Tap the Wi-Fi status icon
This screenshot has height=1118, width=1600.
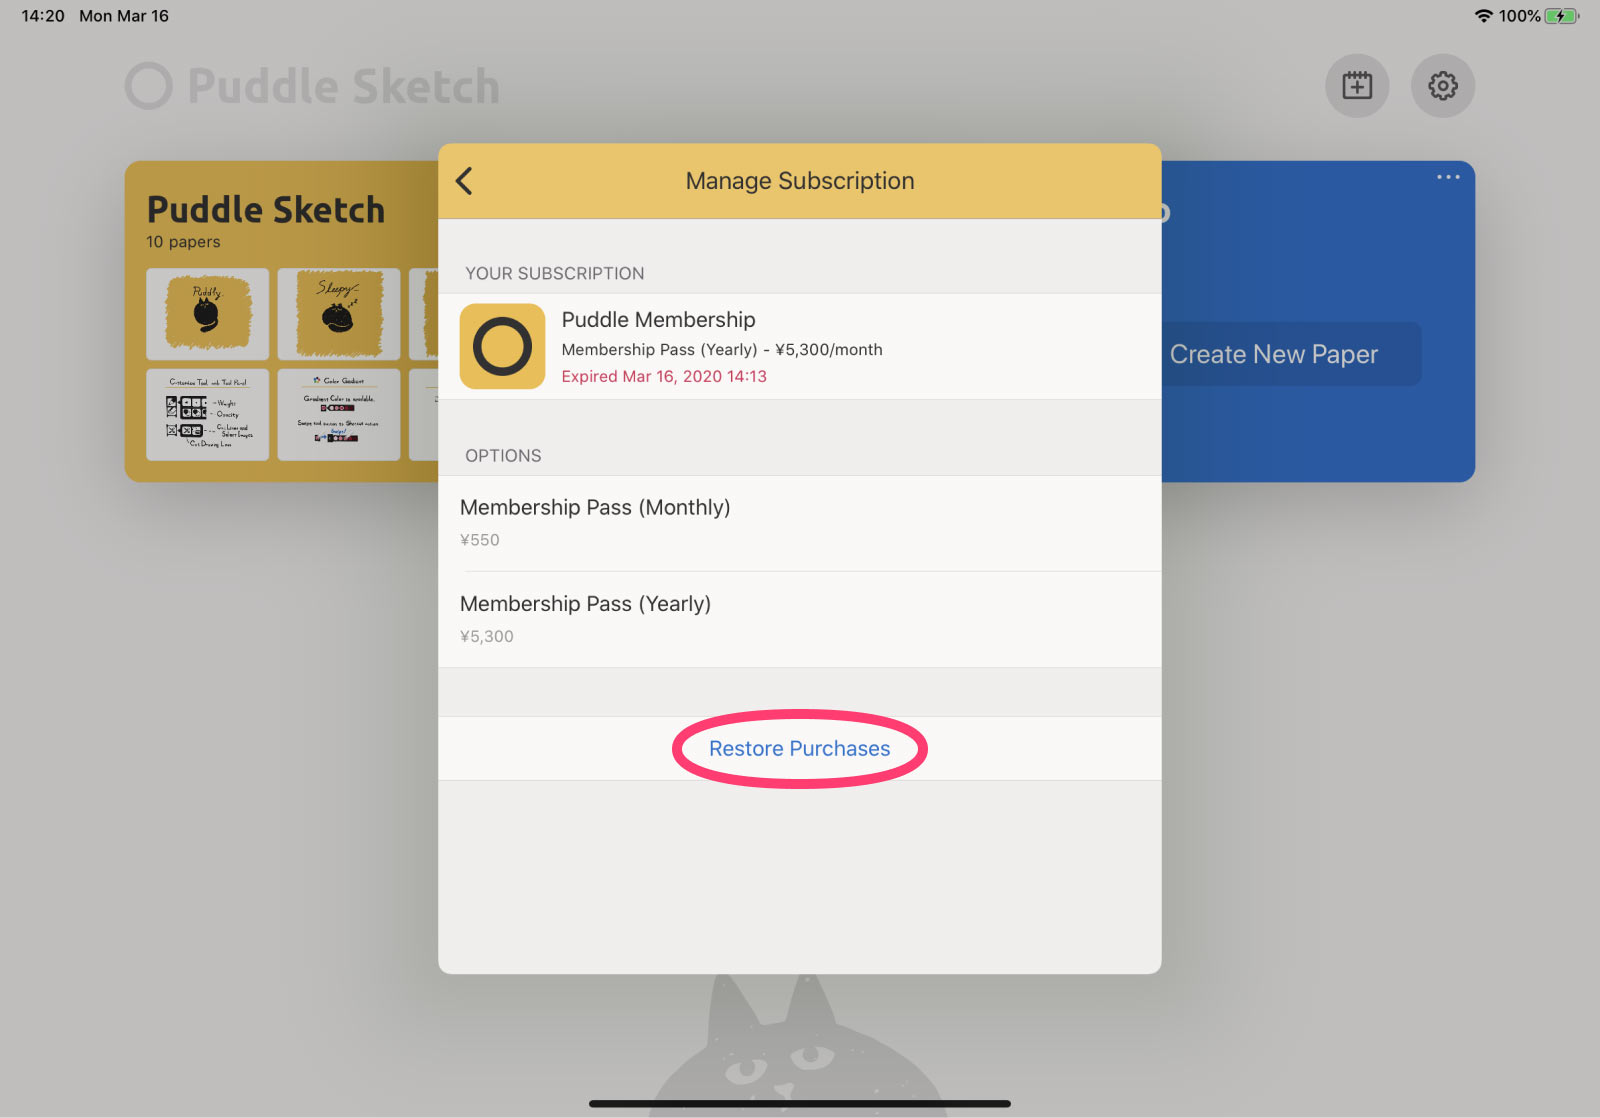pos(1484,16)
